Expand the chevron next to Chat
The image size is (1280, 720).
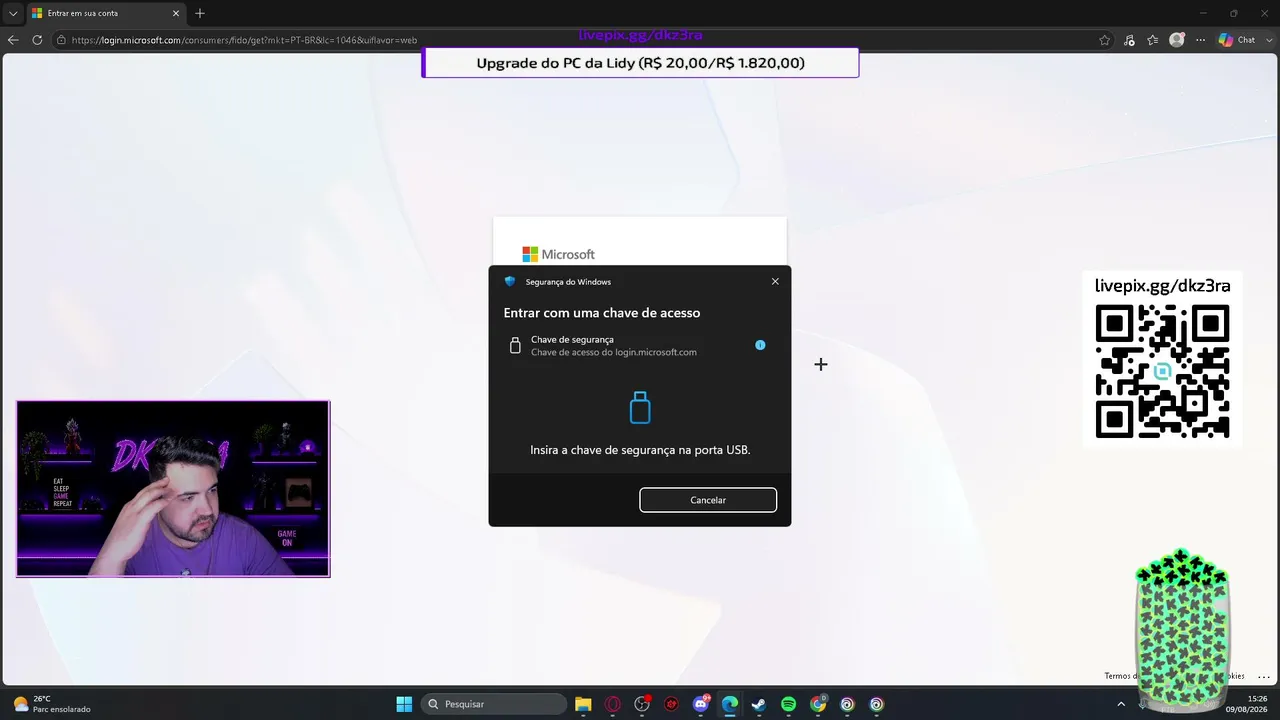pyautogui.click(x=1267, y=40)
